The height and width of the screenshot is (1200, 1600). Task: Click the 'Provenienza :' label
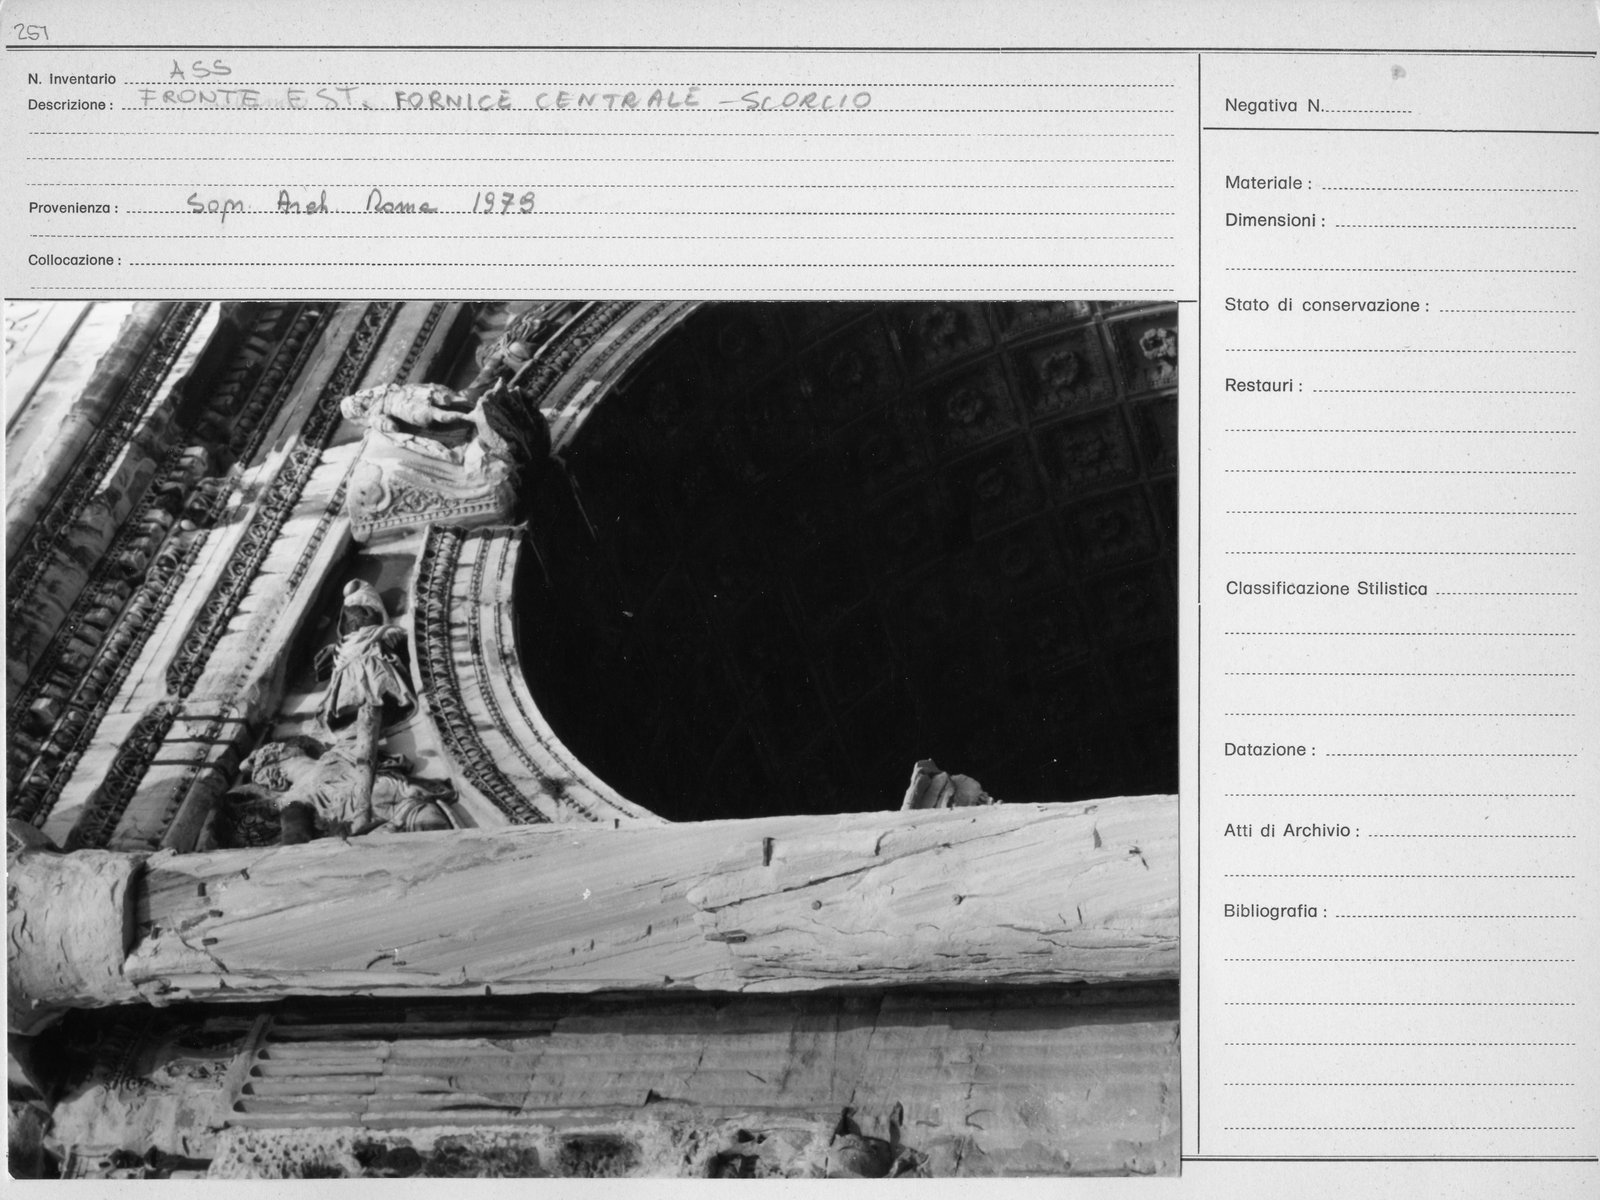[x=73, y=209]
